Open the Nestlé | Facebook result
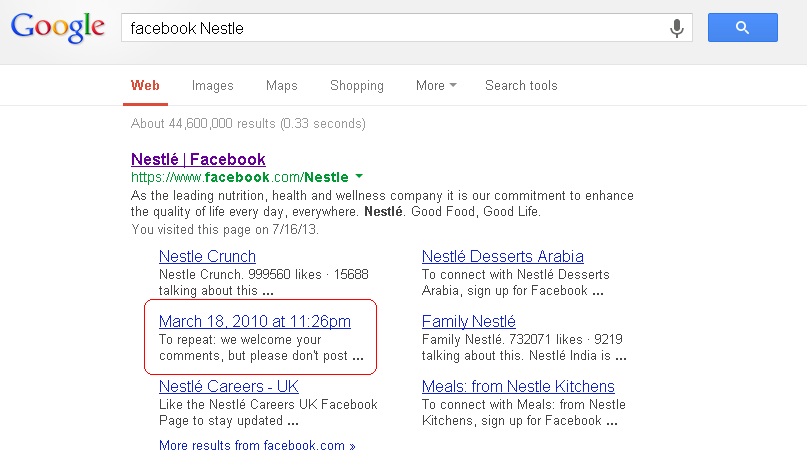 [198, 159]
